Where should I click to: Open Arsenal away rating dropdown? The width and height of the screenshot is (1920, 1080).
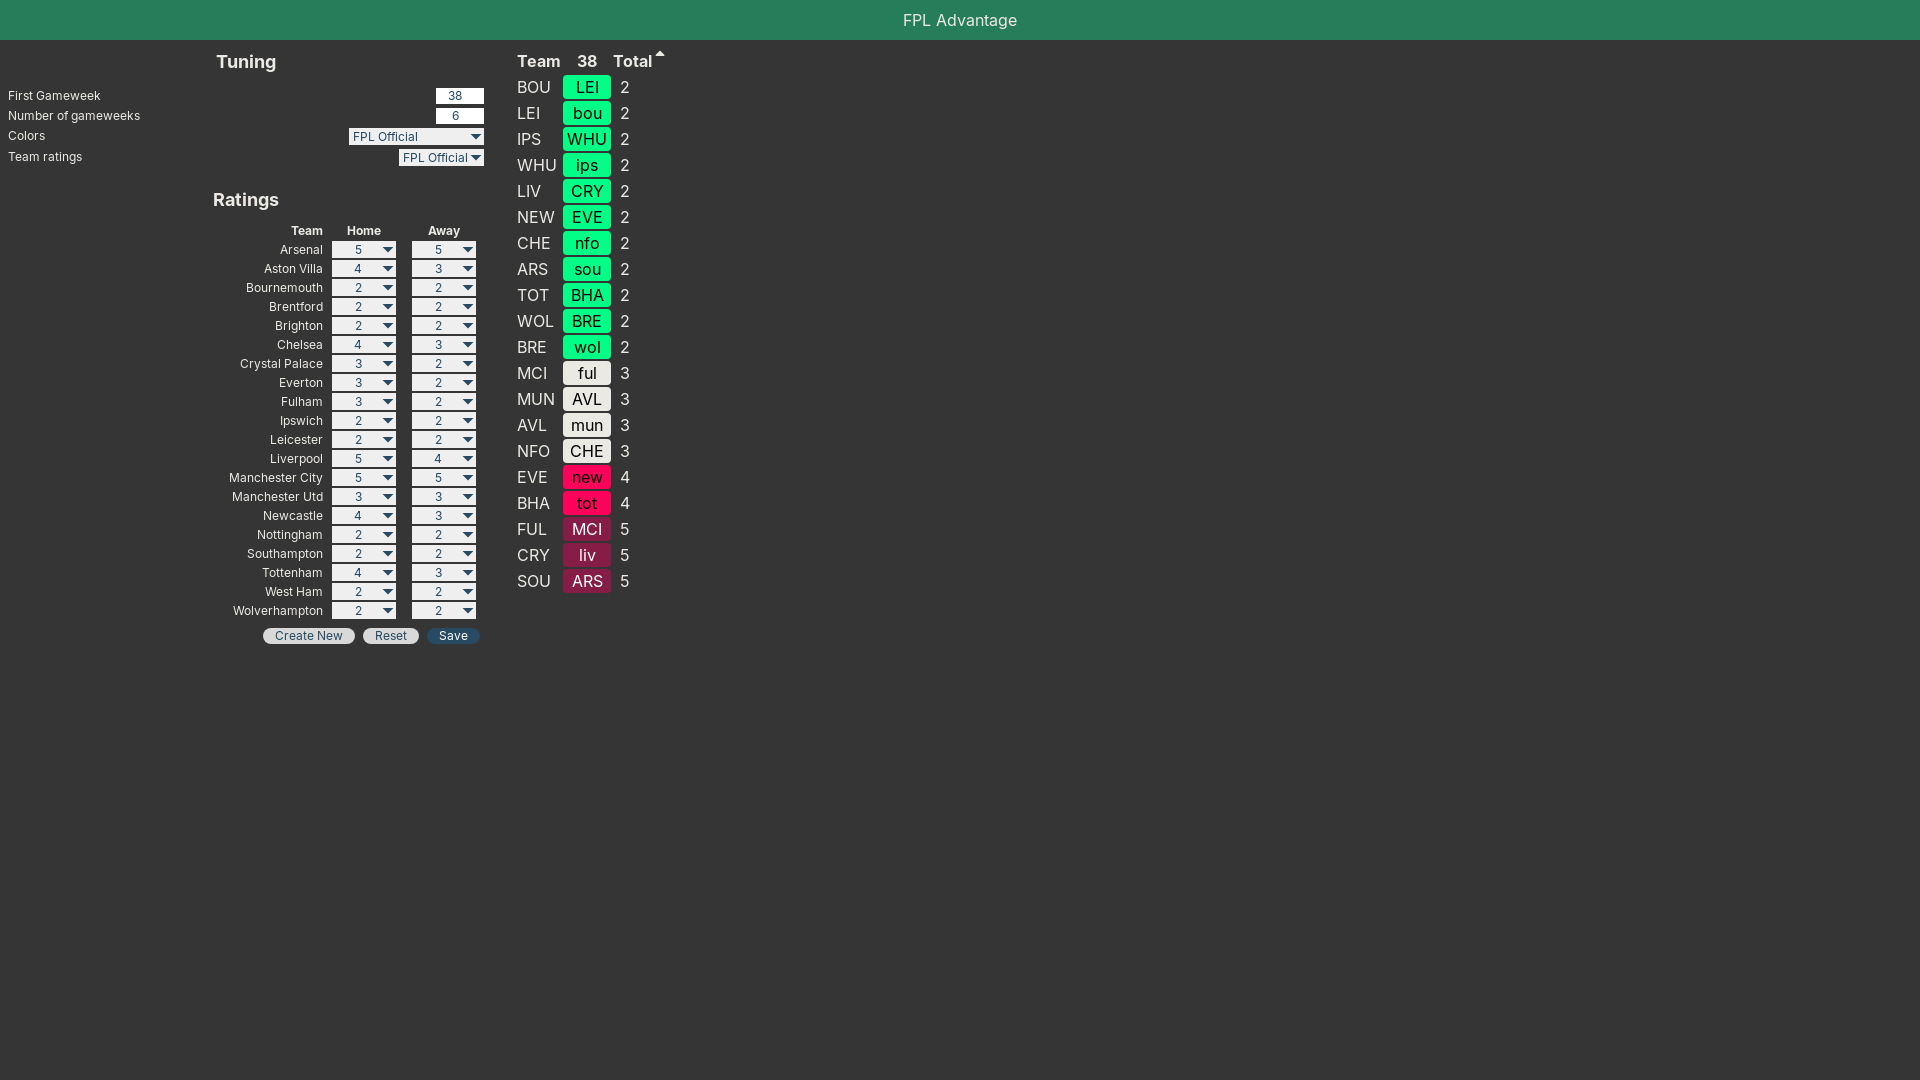coord(444,250)
